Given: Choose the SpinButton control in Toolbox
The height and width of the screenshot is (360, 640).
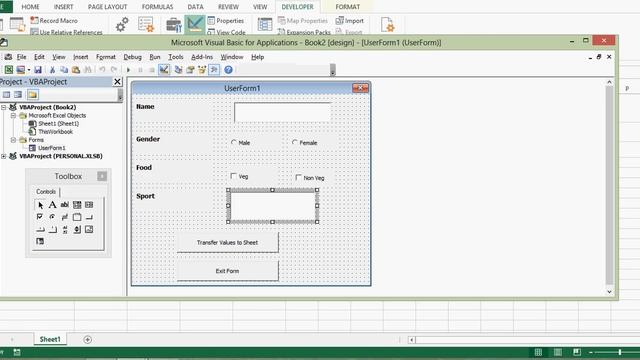Looking at the screenshot, I should [x=77, y=229].
